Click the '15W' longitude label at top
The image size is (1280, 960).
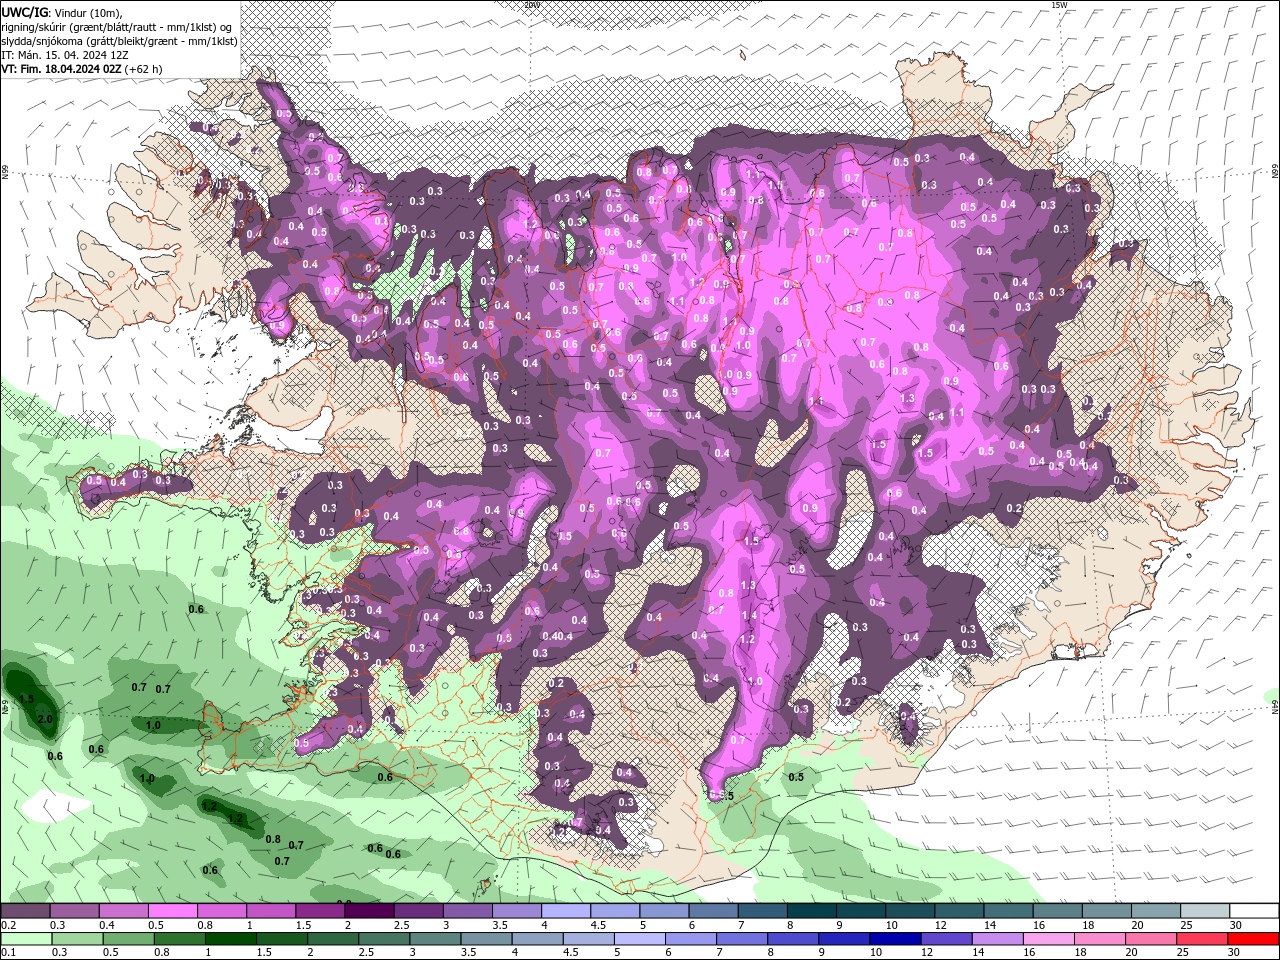coord(1059,4)
